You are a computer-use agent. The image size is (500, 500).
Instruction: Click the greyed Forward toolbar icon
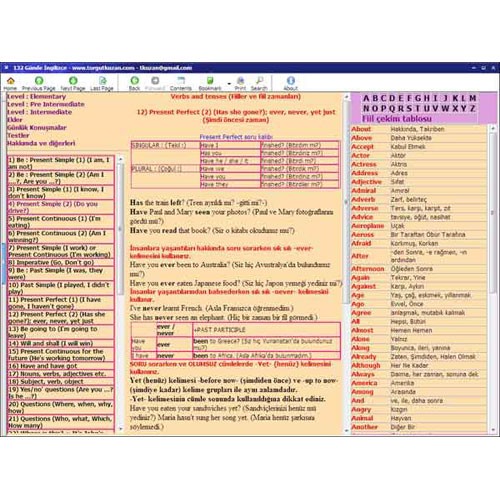click(155, 81)
